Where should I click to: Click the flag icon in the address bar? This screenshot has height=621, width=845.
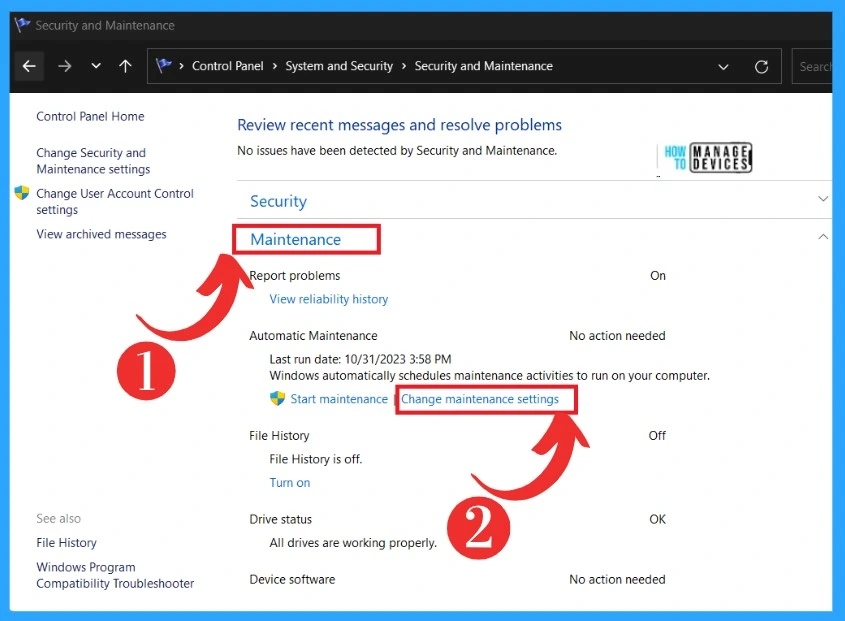164,66
